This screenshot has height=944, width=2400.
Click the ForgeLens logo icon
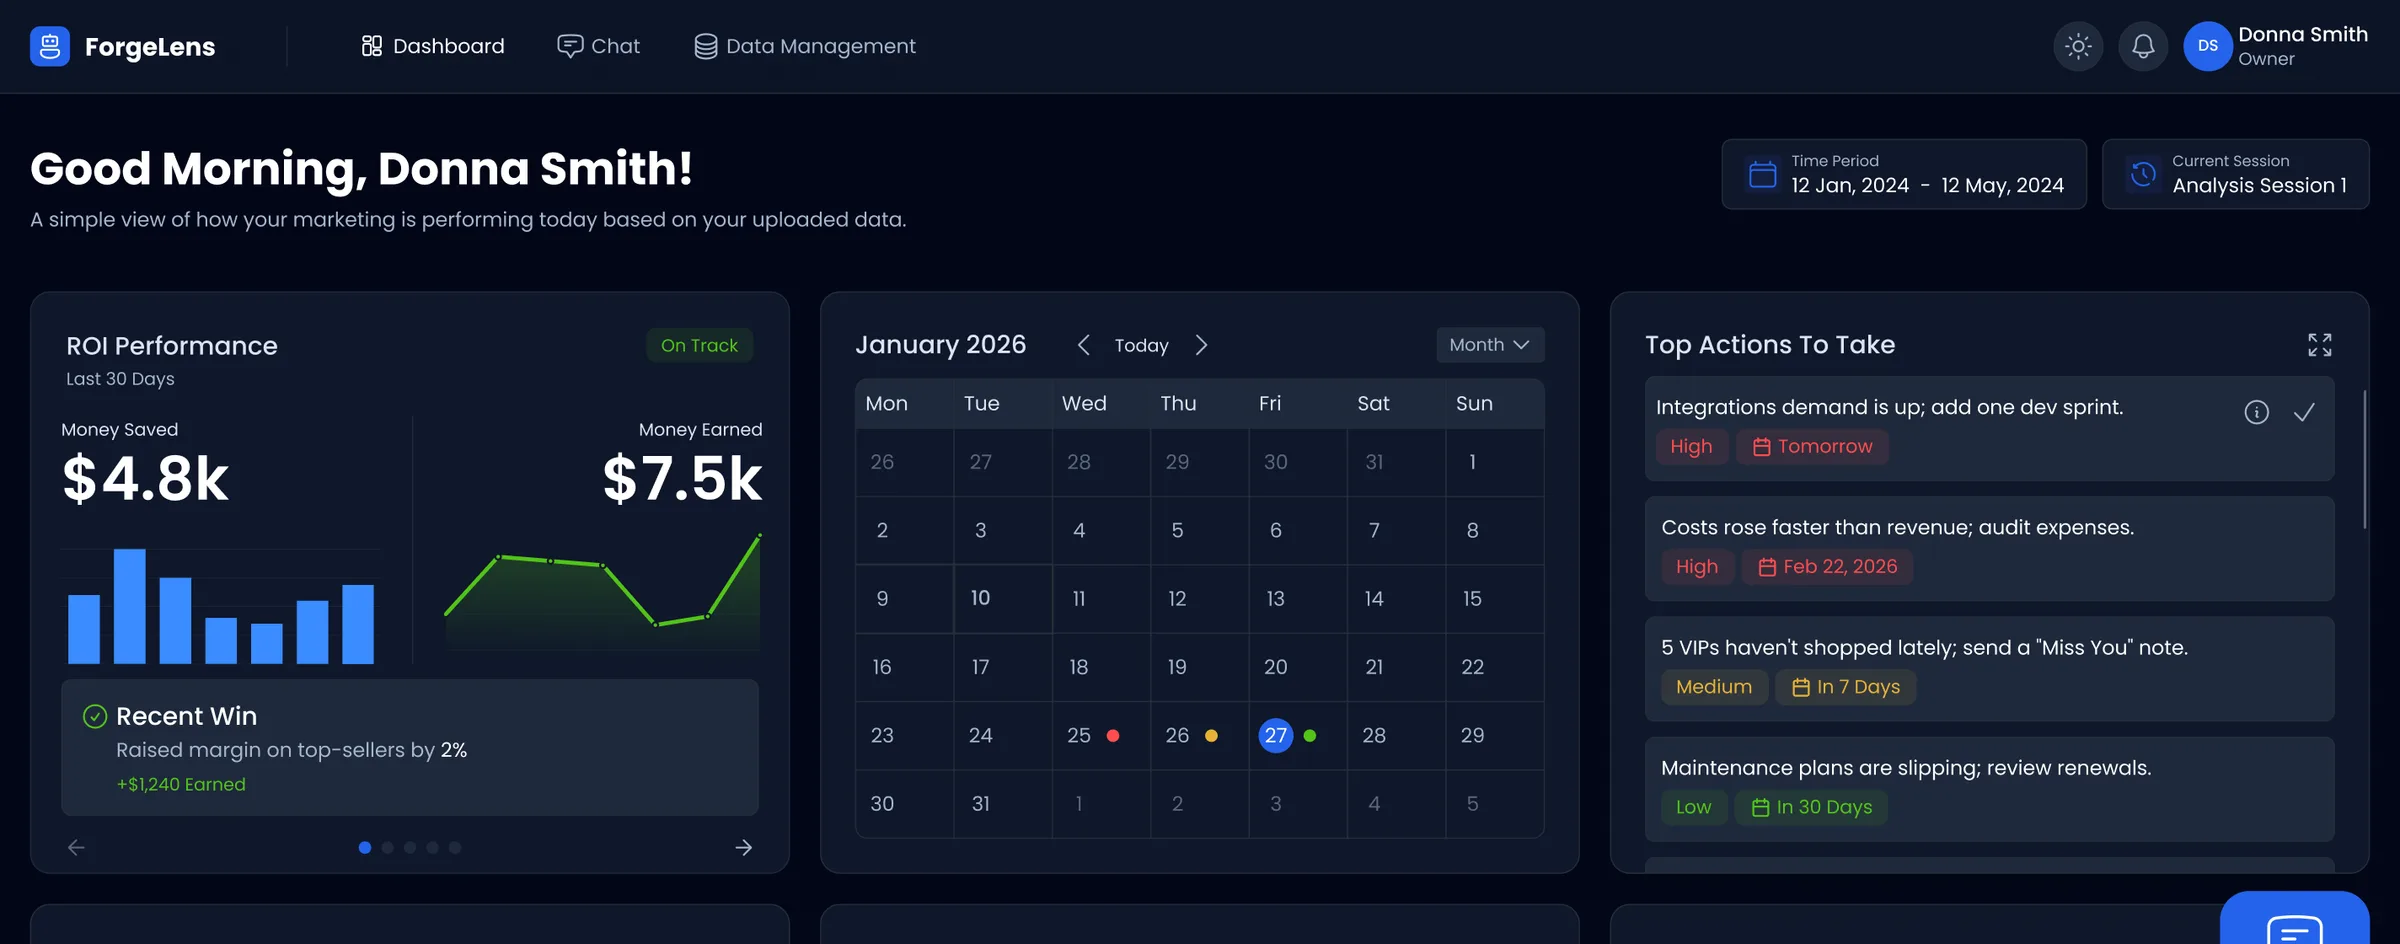point(50,46)
